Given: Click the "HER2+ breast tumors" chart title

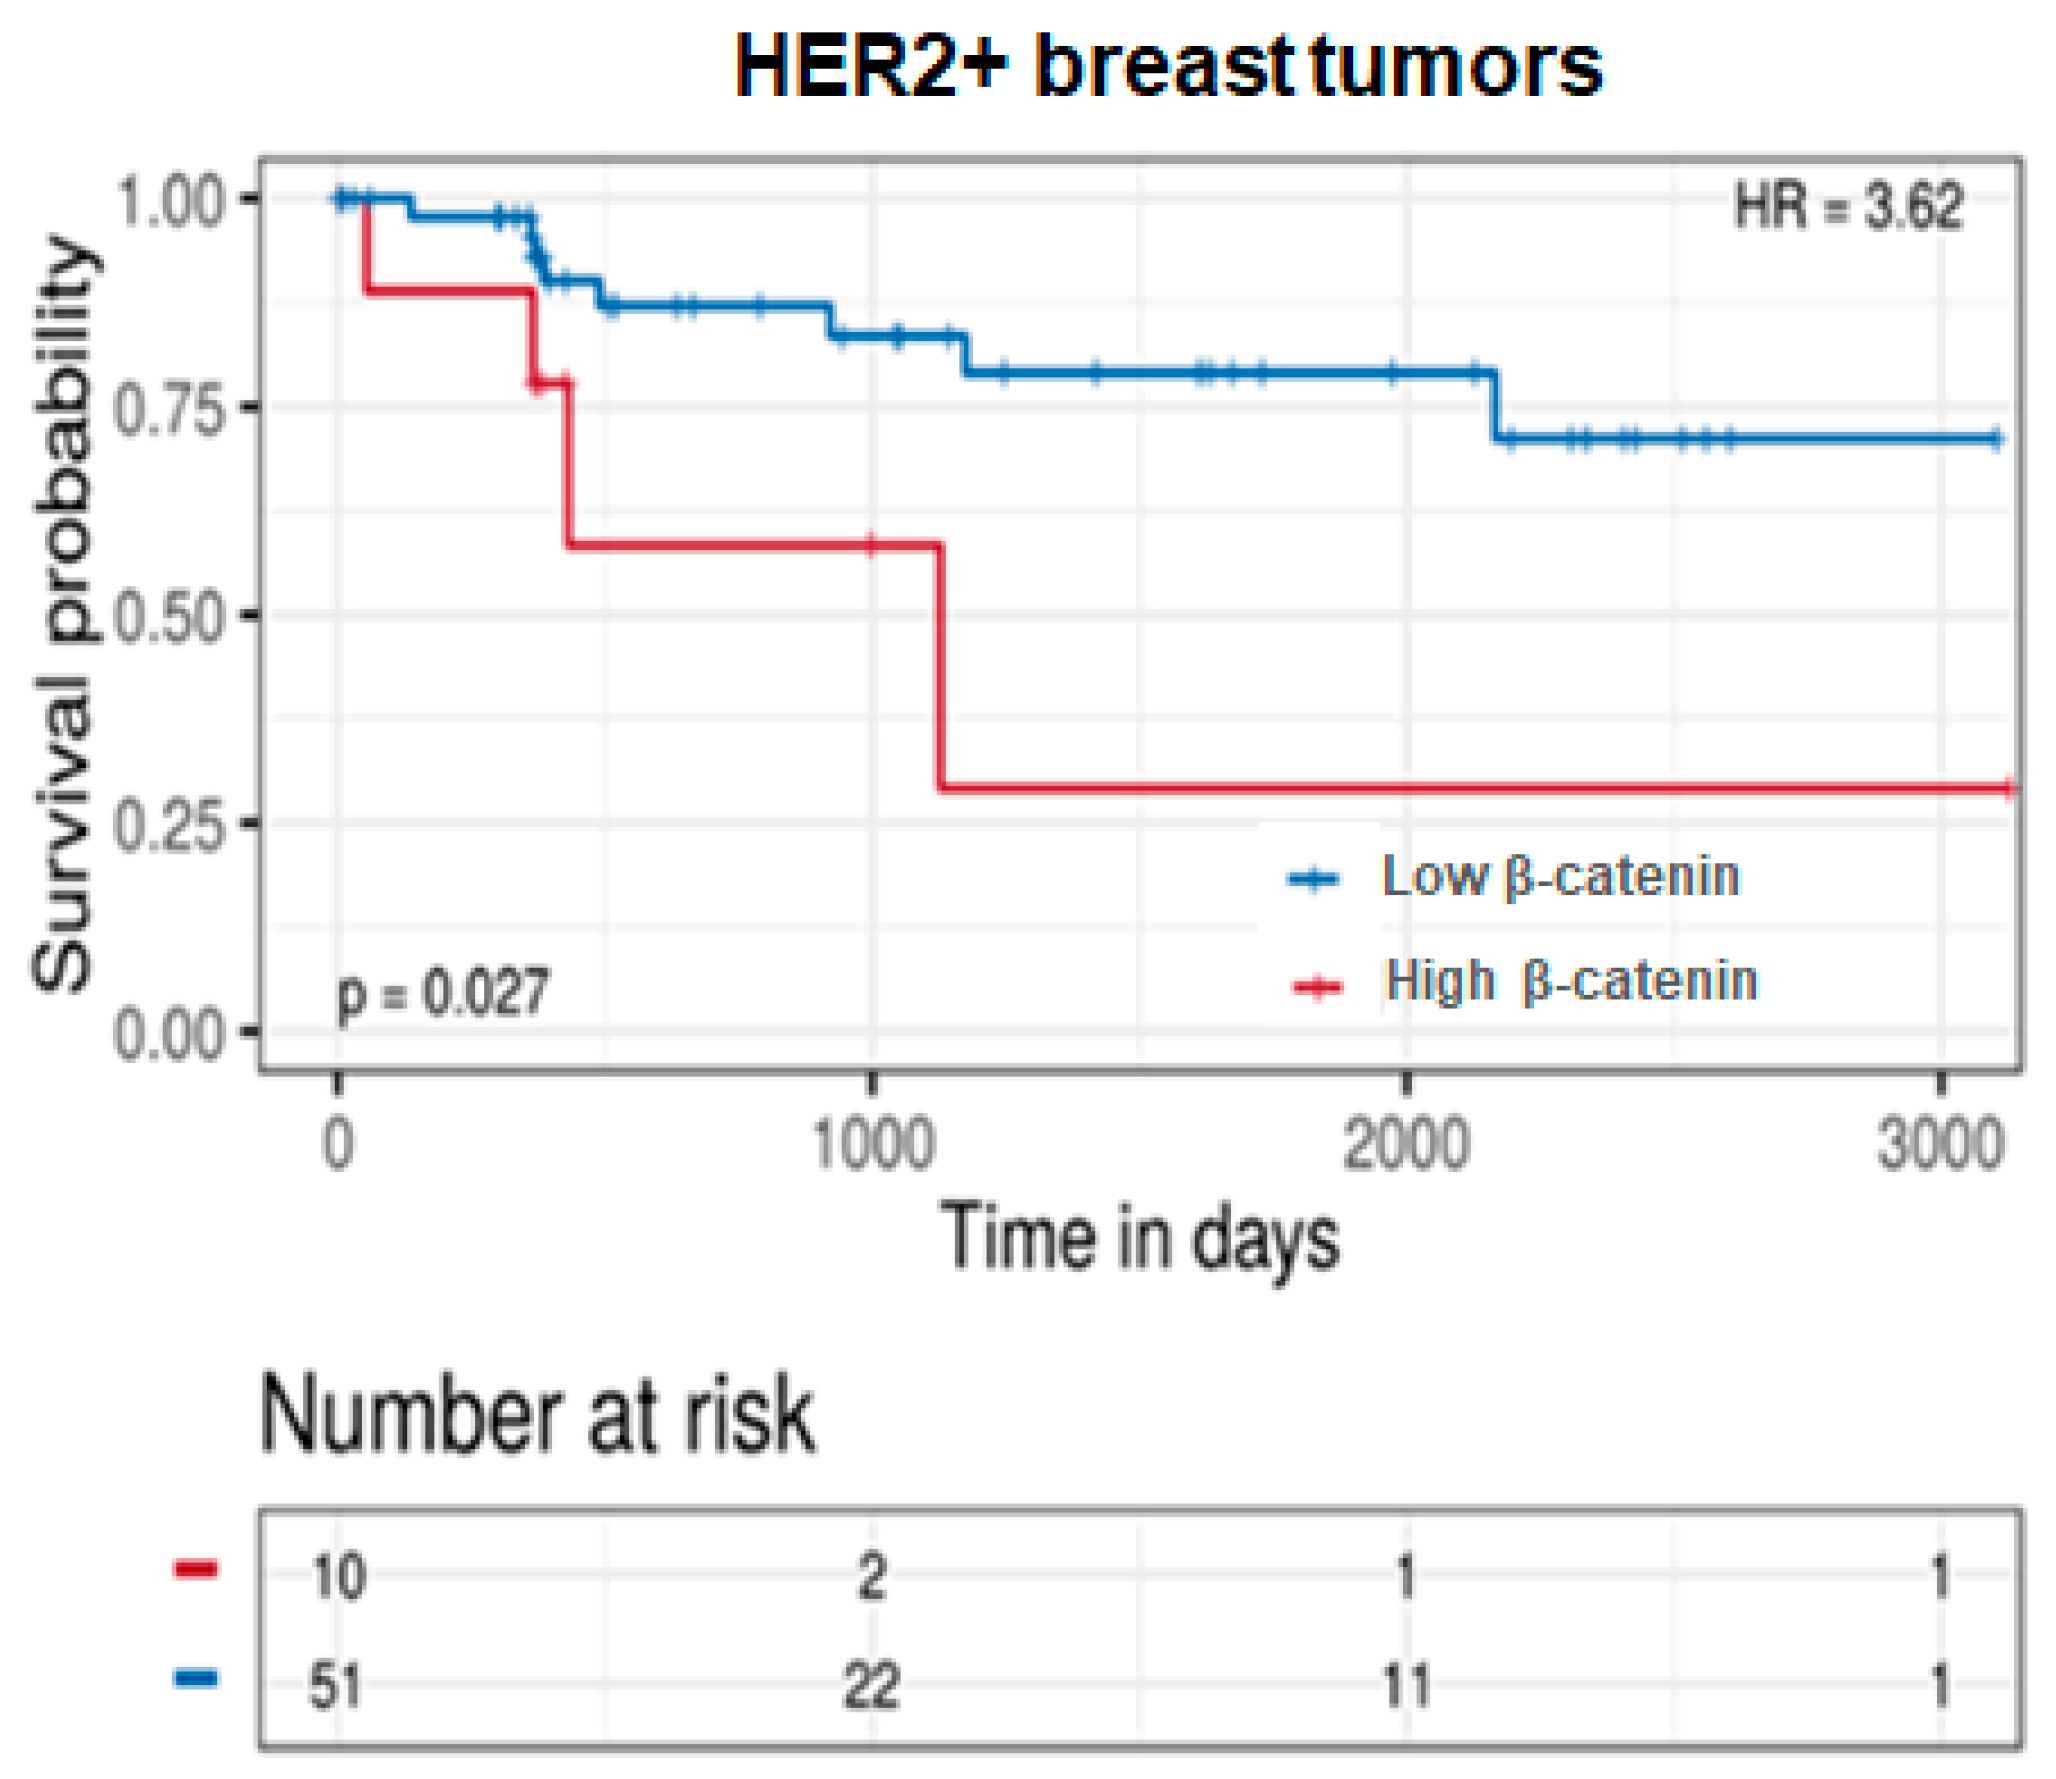Looking at the screenshot, I should (1168, 66).
